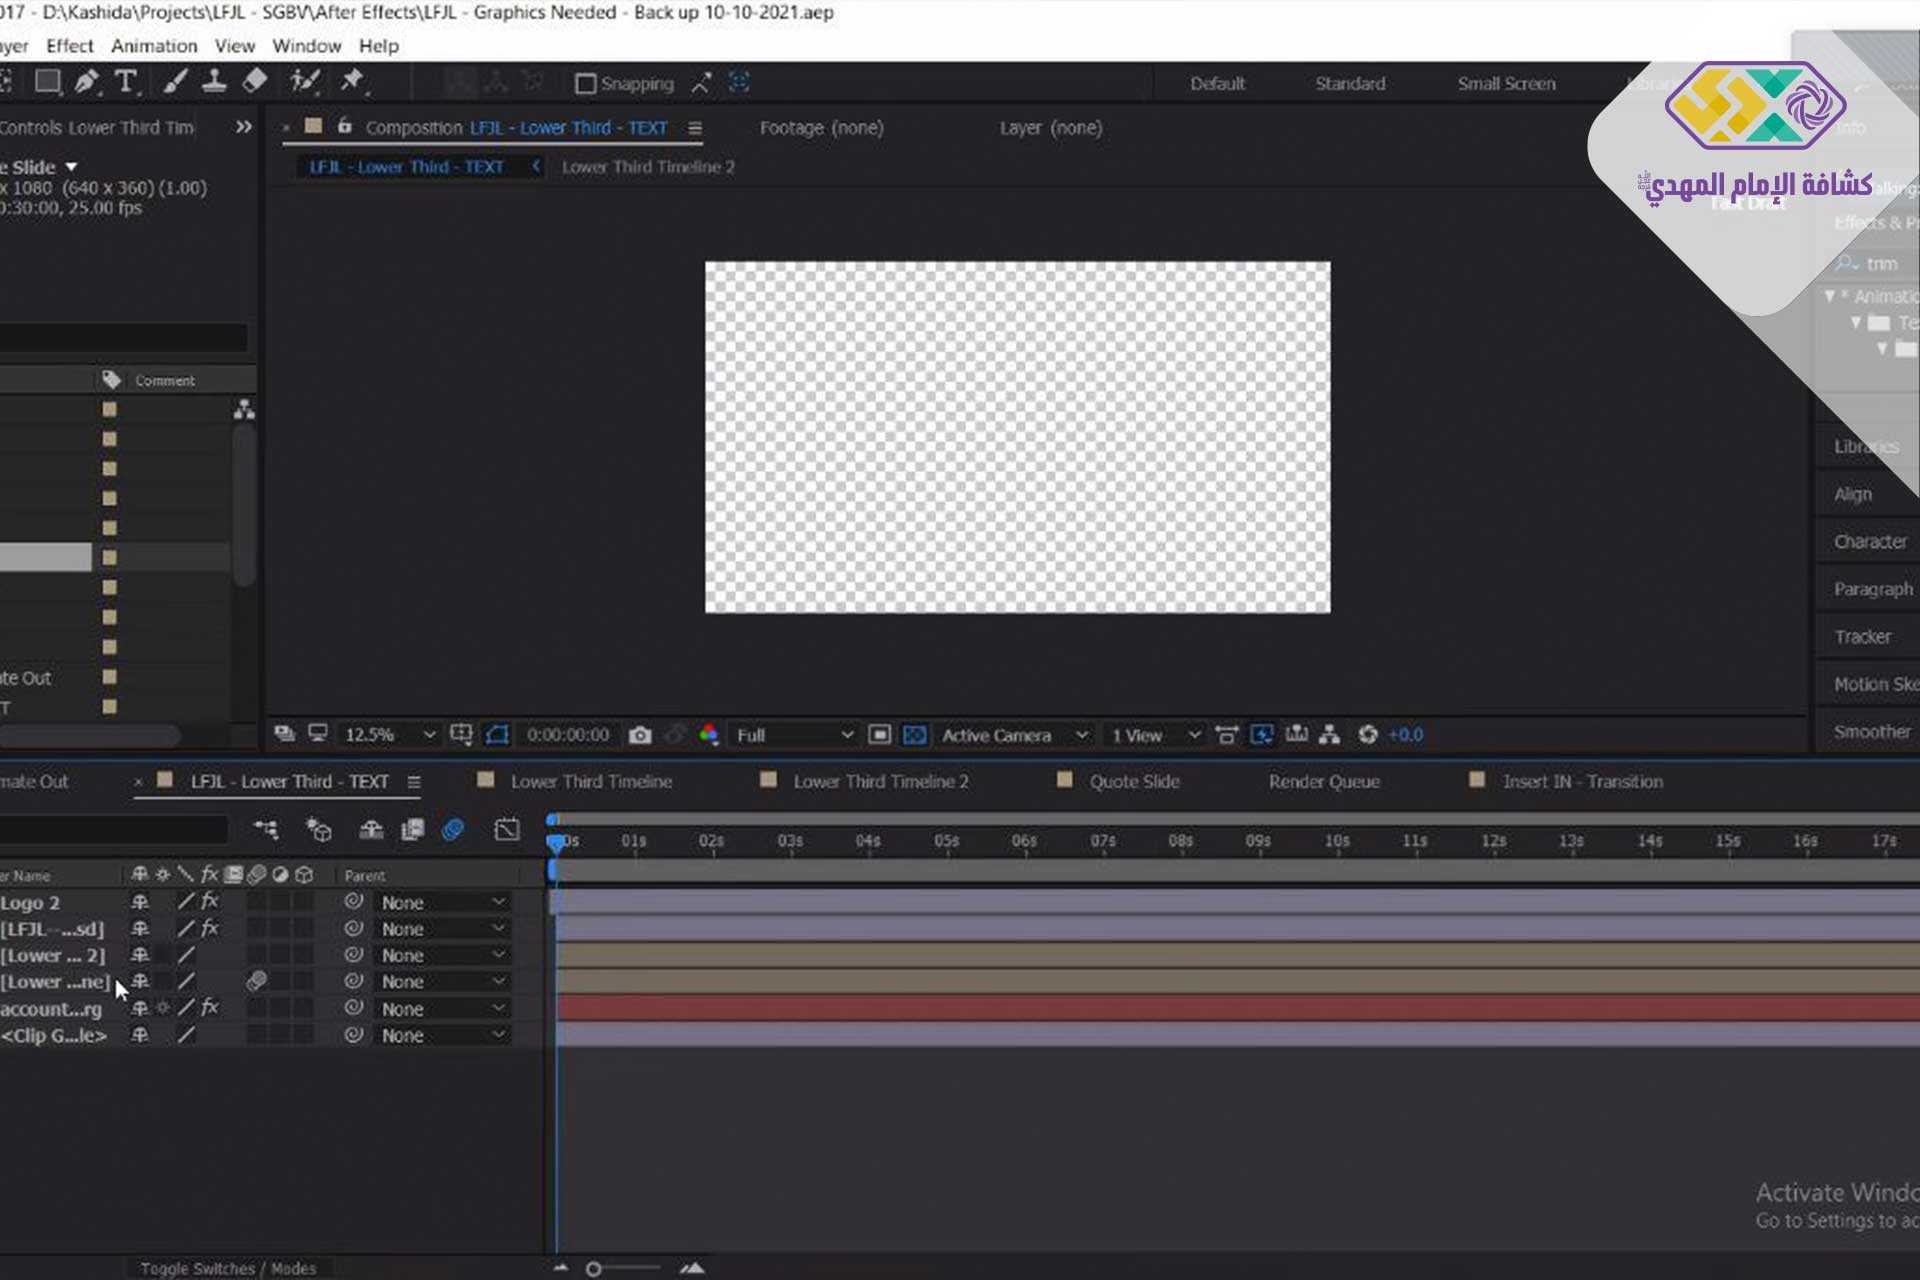Select the Puppet Pin tool

coord(352,81)
